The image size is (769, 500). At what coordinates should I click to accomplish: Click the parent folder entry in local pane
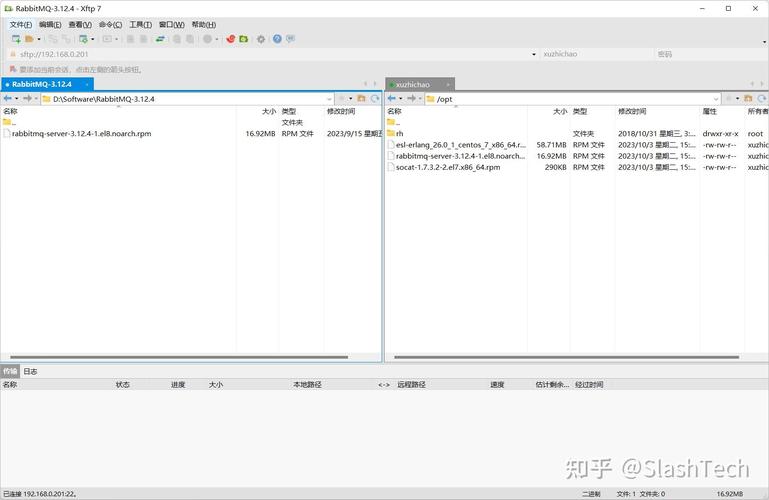click(9, 122)
